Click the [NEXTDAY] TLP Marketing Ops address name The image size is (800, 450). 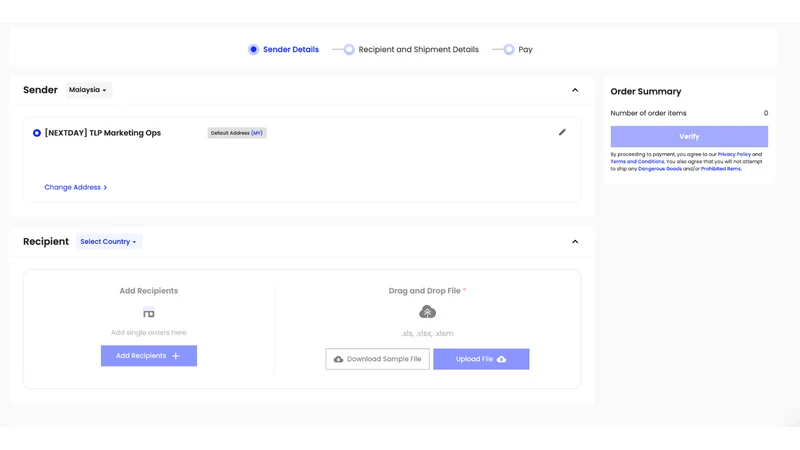pos(103,133)
